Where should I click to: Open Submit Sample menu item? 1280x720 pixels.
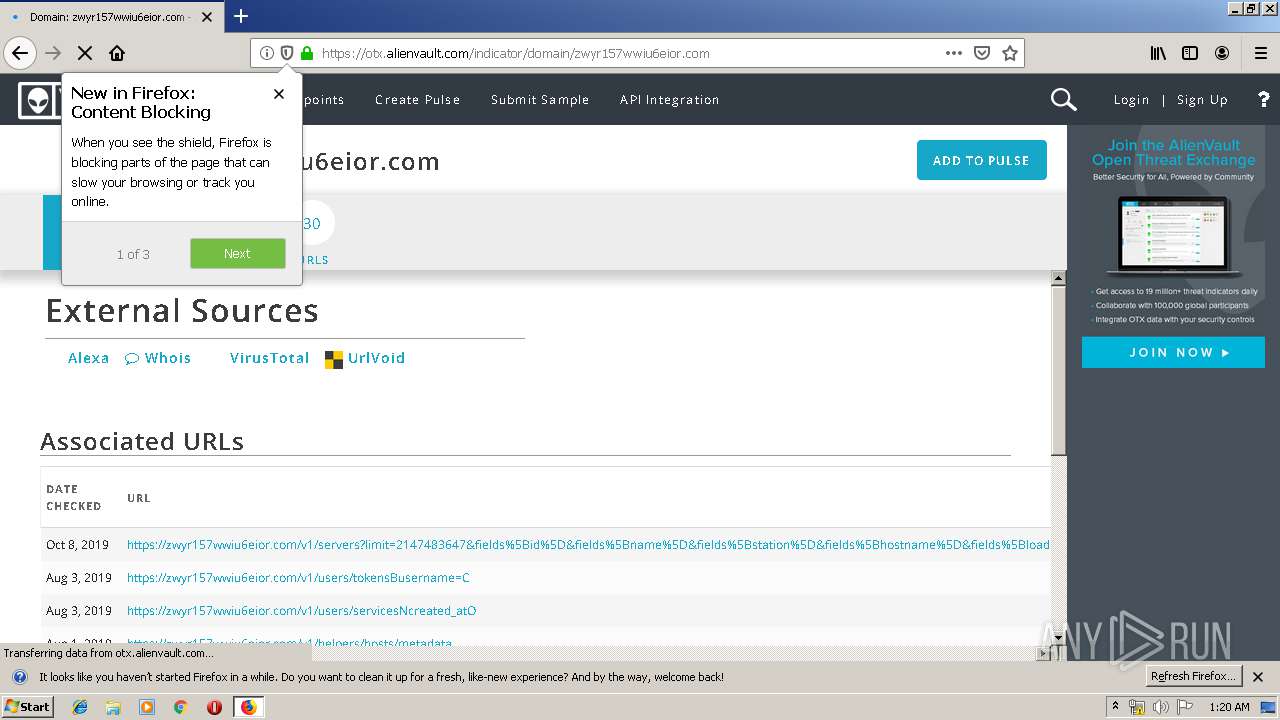[x=540, y=99]
